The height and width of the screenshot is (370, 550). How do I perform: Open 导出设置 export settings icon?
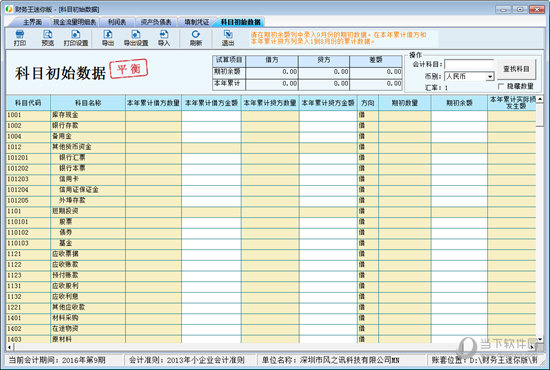click(x=136, y=38)
